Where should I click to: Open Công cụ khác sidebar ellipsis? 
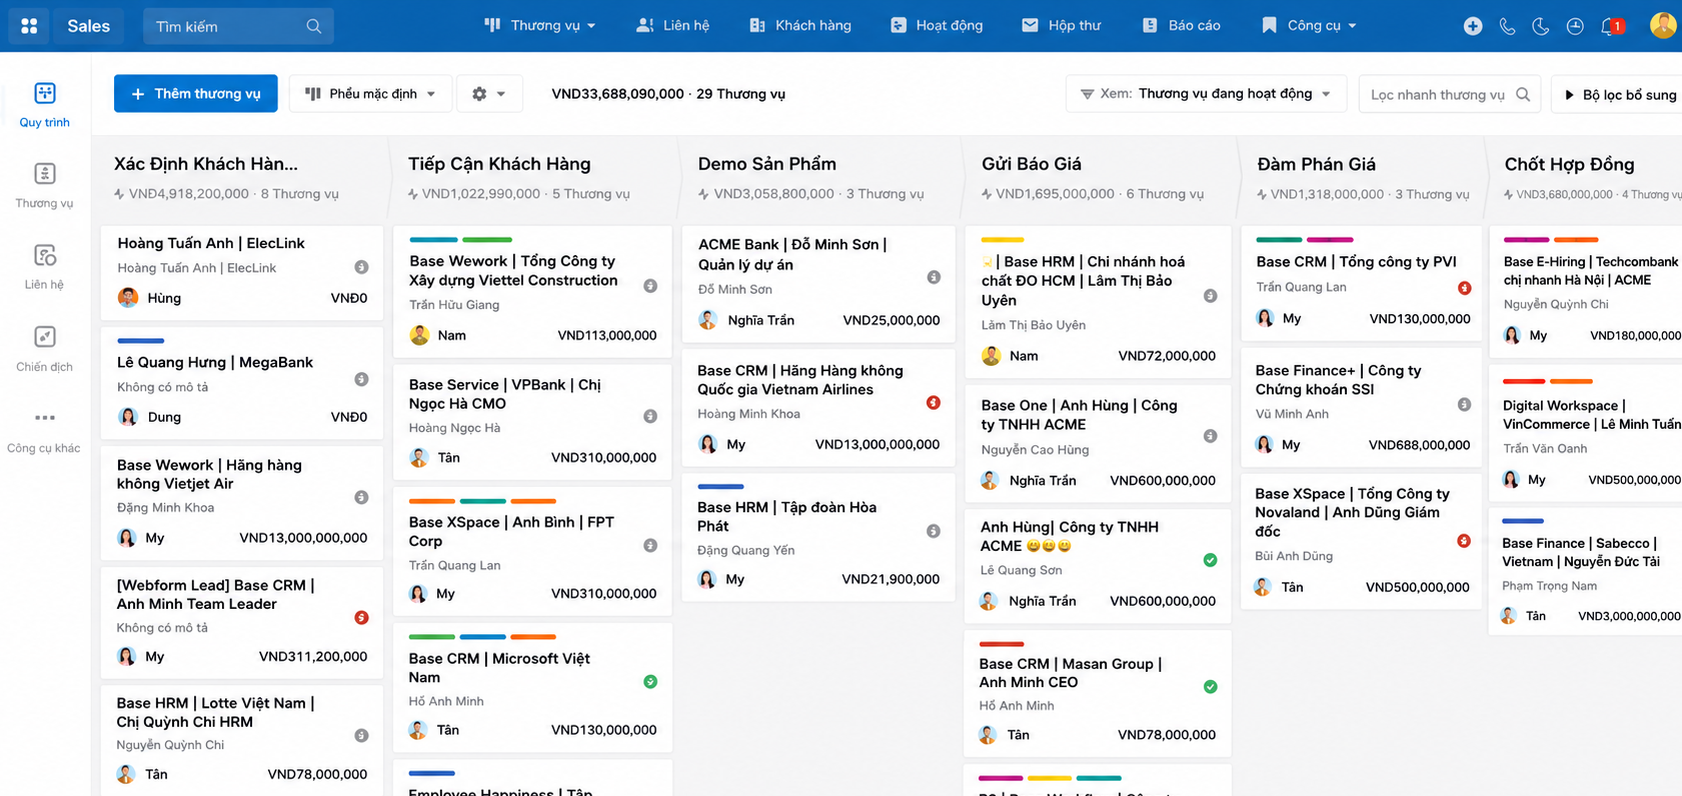[45, 418]
